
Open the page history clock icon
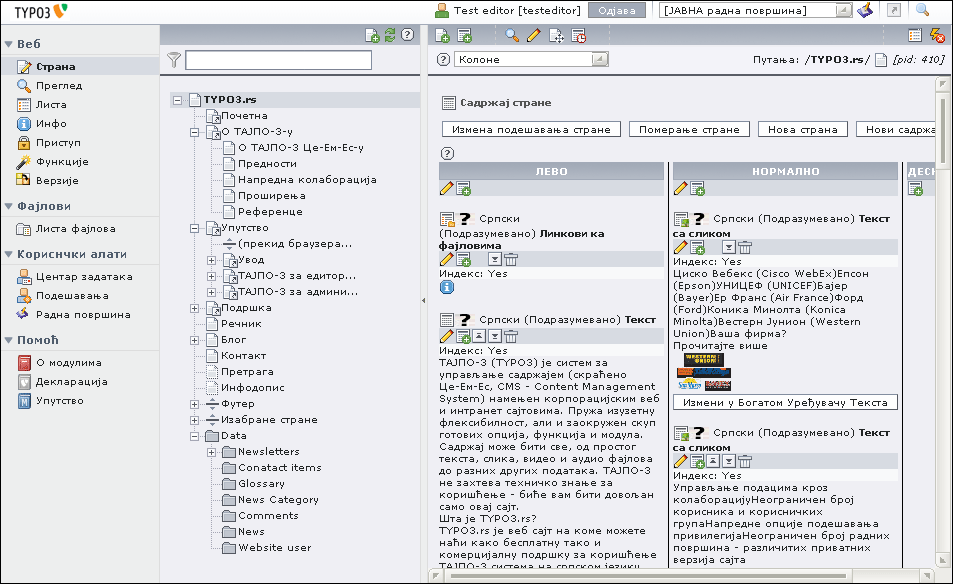click(x=579, y=36)
